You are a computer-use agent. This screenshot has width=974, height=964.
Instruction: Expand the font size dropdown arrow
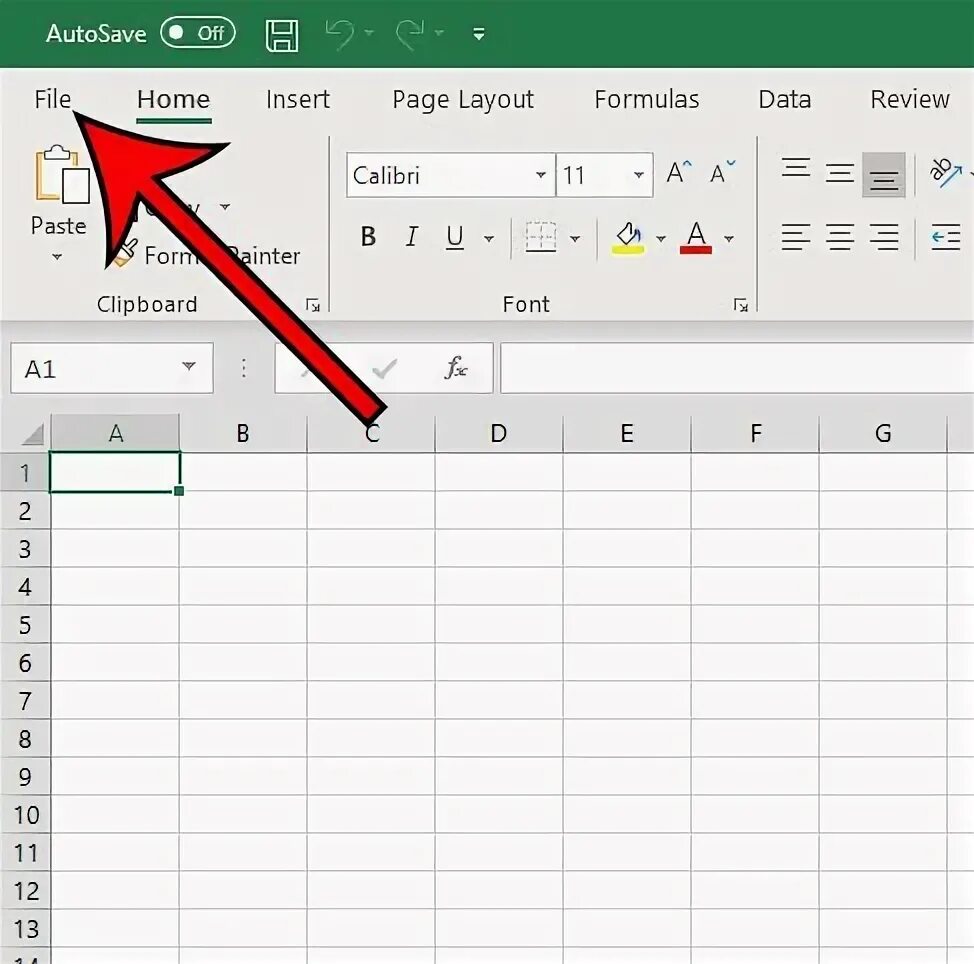(639, 175)
